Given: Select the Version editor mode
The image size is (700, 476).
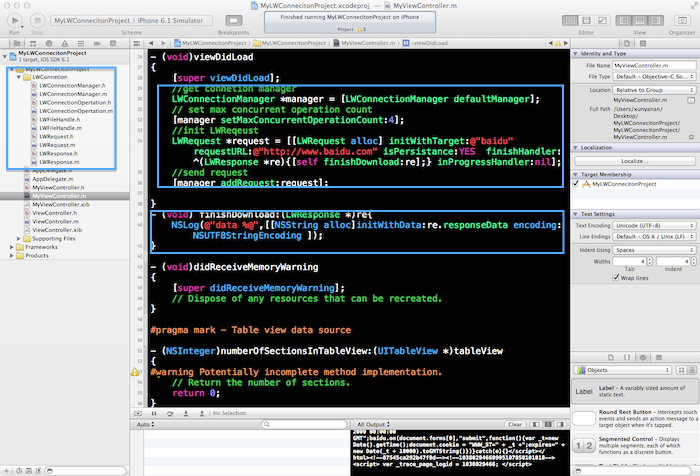Looking at the screenshot, I should (602, 21).
